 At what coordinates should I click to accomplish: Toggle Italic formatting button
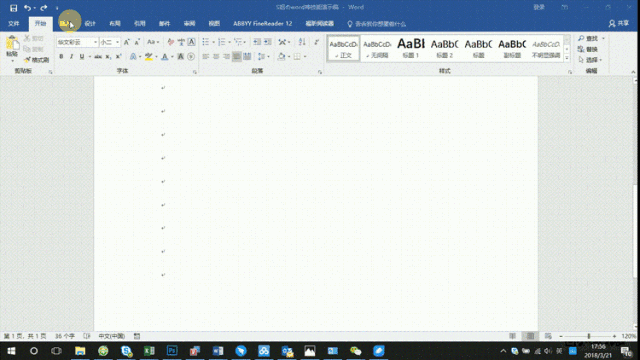(71, 57)
